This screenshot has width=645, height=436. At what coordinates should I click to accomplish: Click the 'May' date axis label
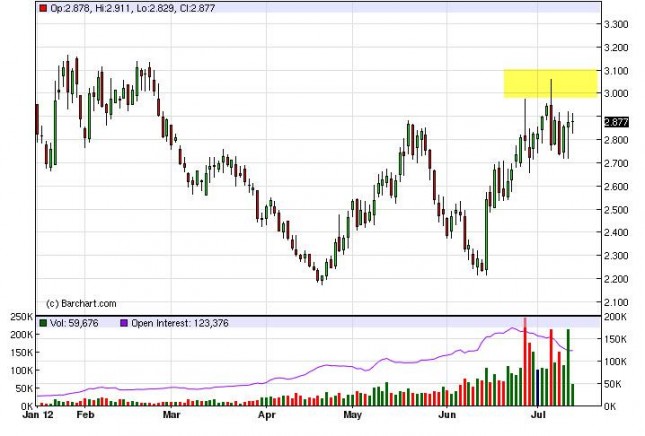[353, 415]
